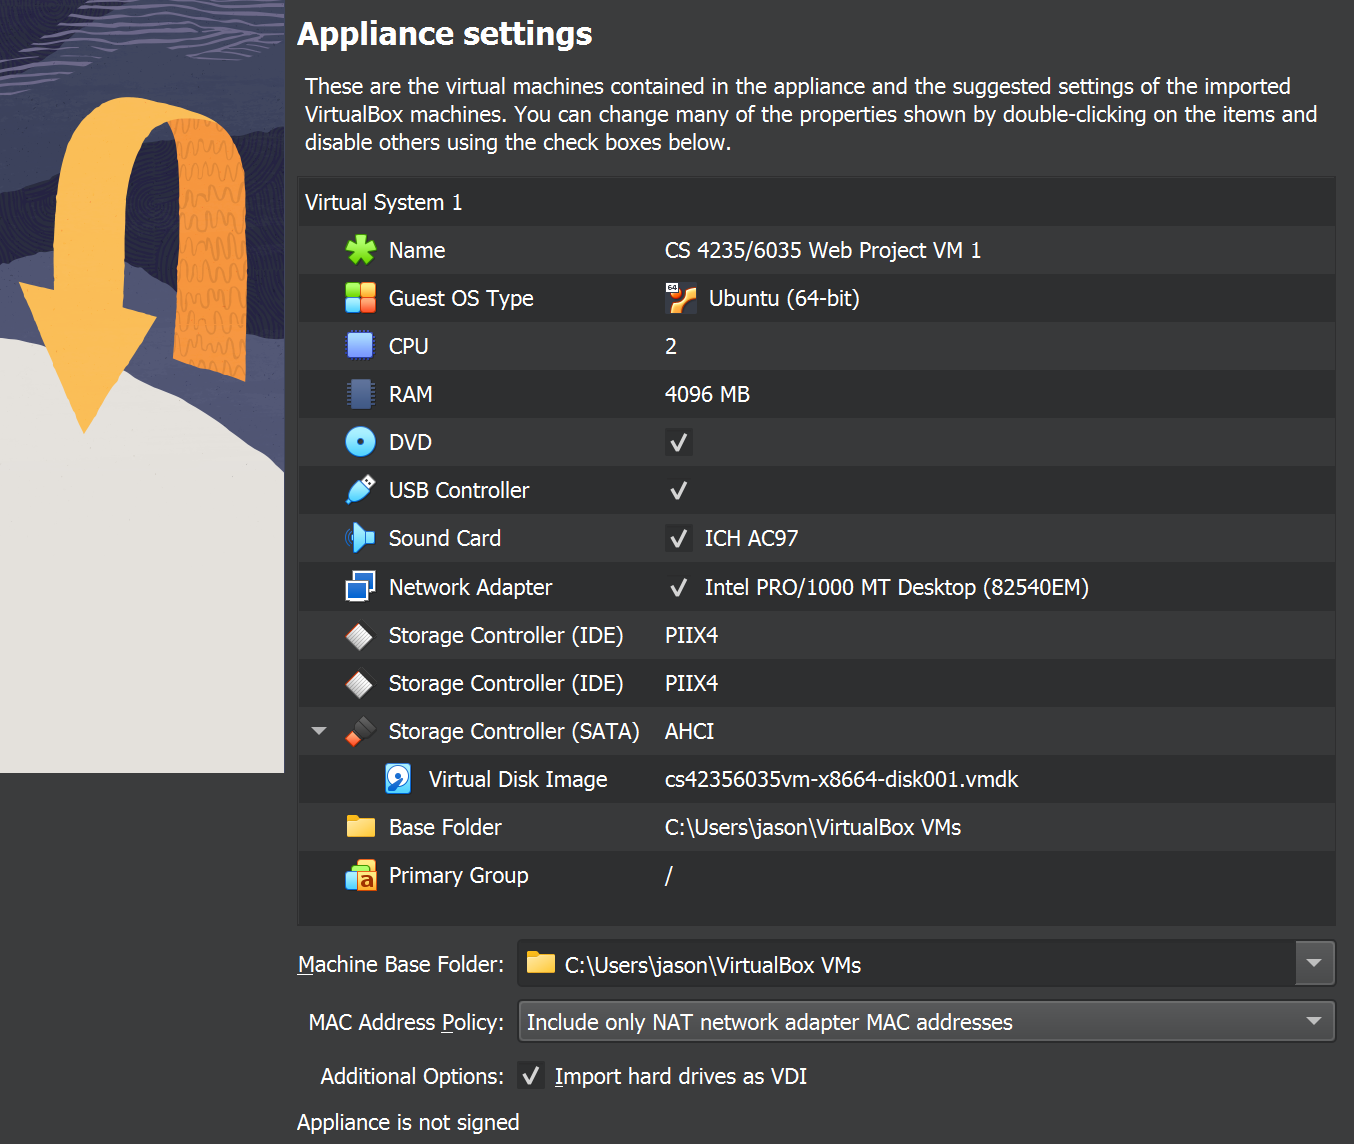
Task: Select the Primary Group '/' value
Action: coord(669,875)
